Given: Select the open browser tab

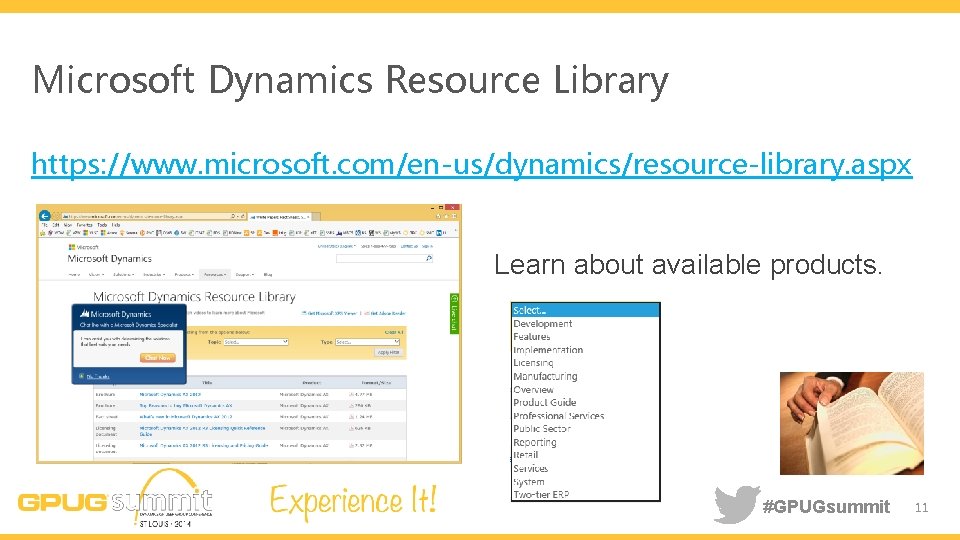Looking at the screenshot, I should point(280,217).
